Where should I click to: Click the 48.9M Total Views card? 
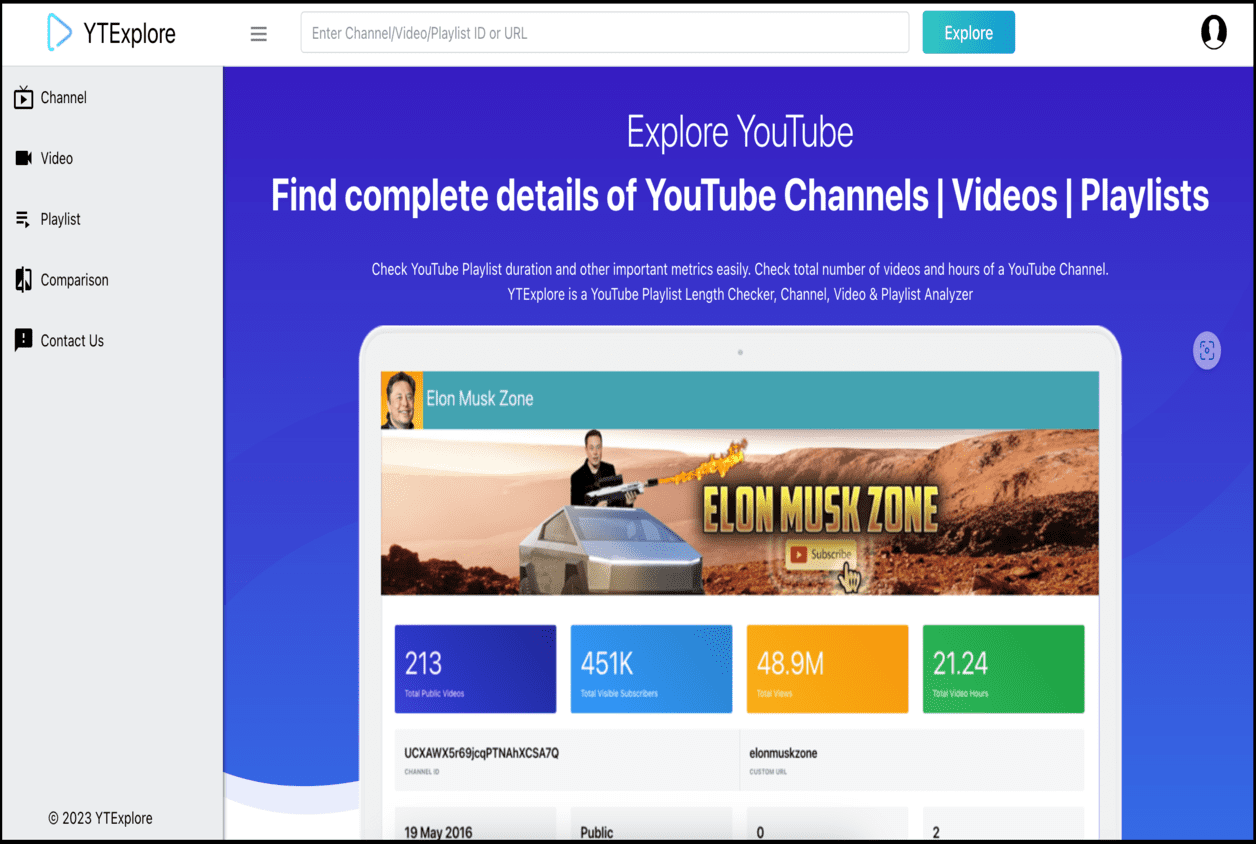tap(827, 669)
